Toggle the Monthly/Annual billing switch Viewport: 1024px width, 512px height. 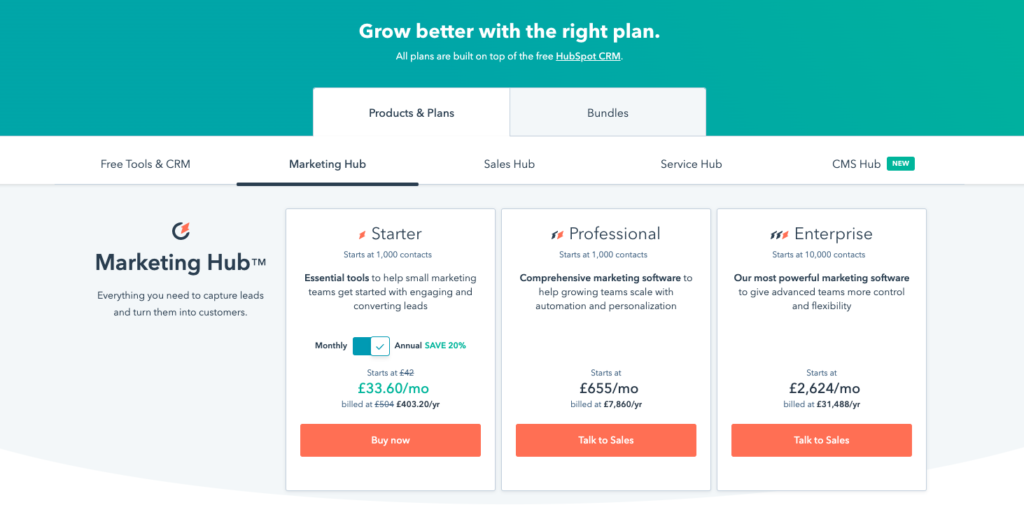click(x=371, y=346)
